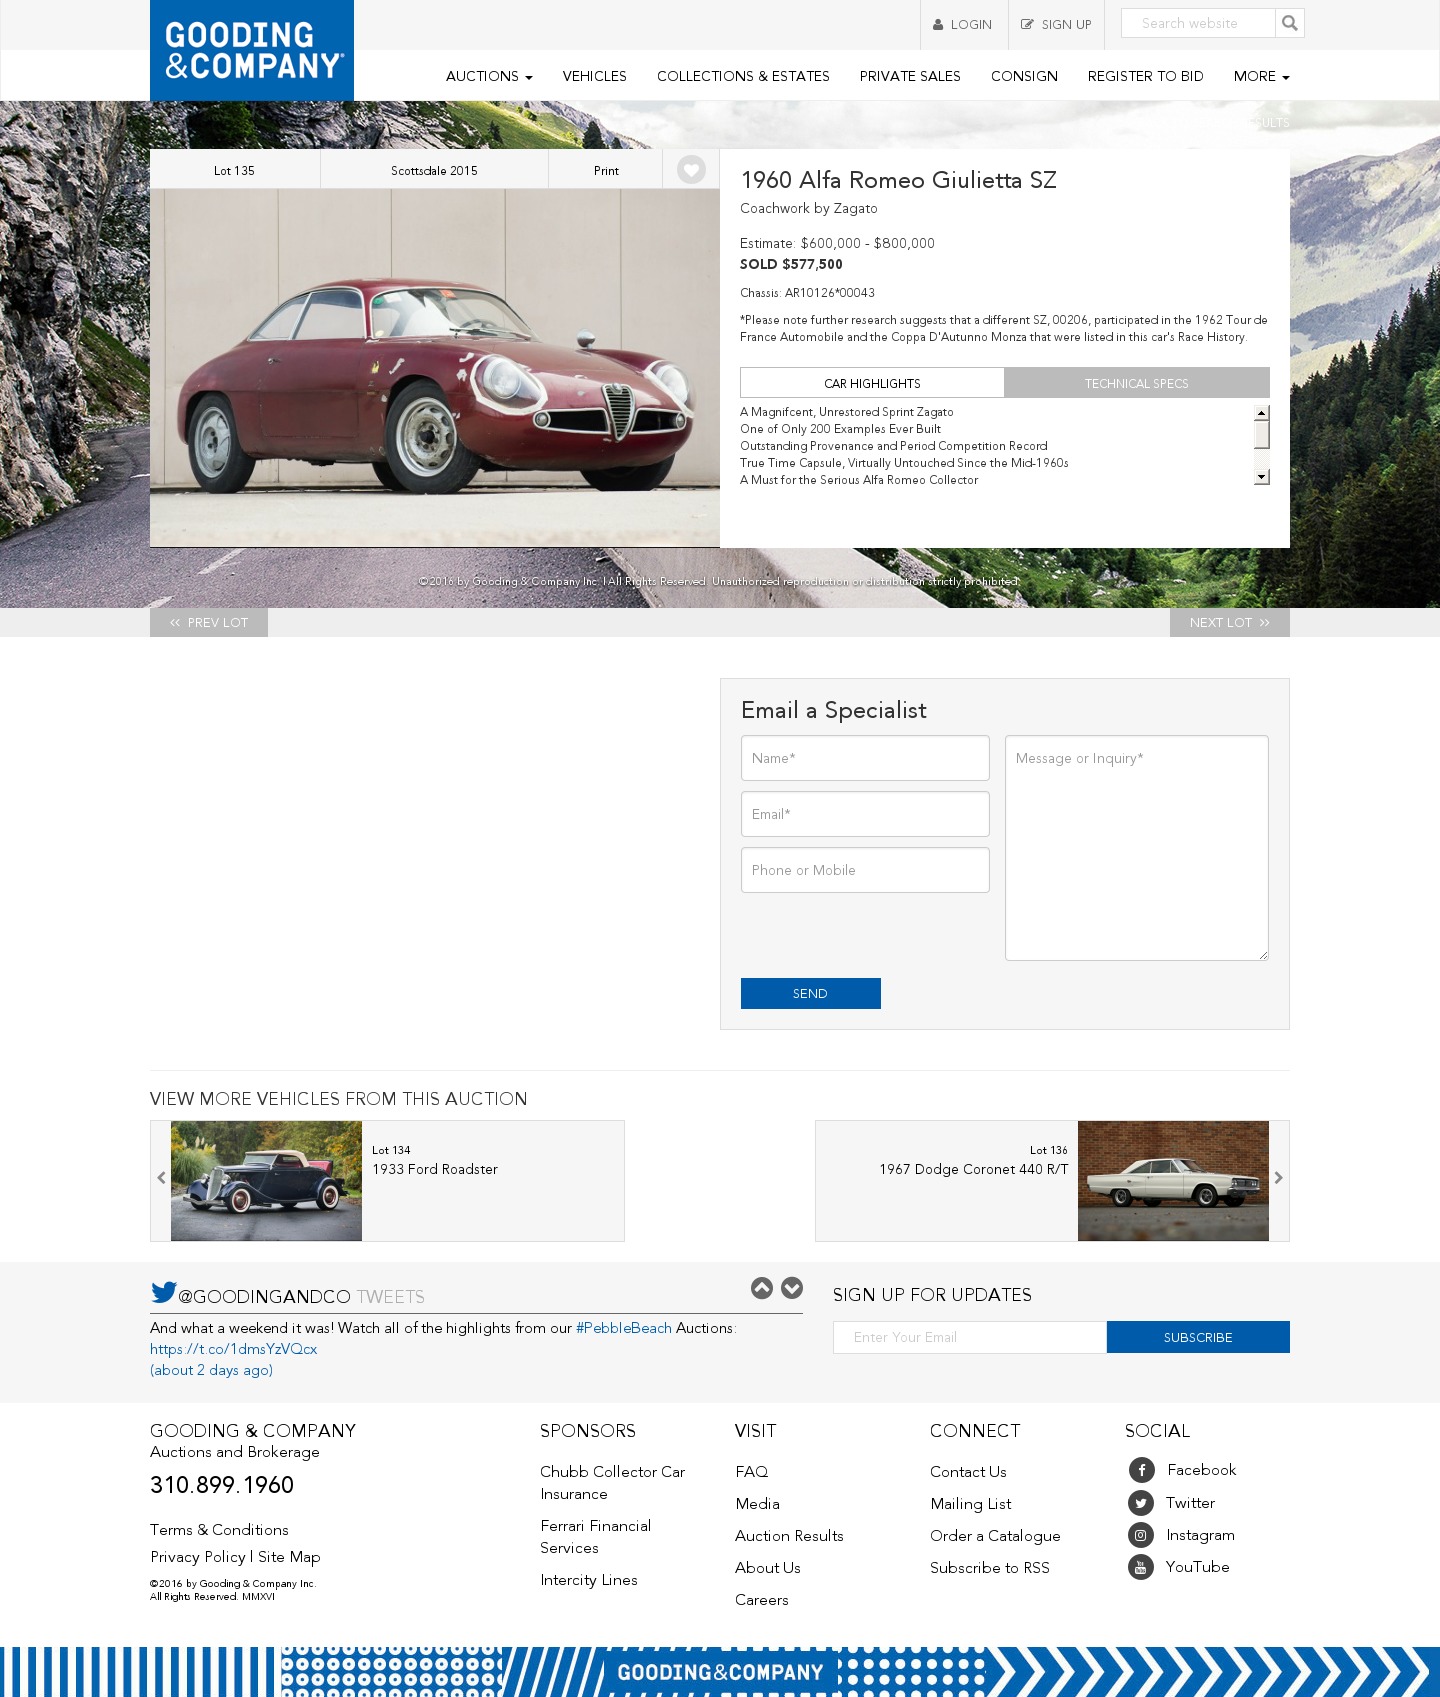
Task: Open Ferrari Financial Services sponsor link
Action: coord(595,1537)
